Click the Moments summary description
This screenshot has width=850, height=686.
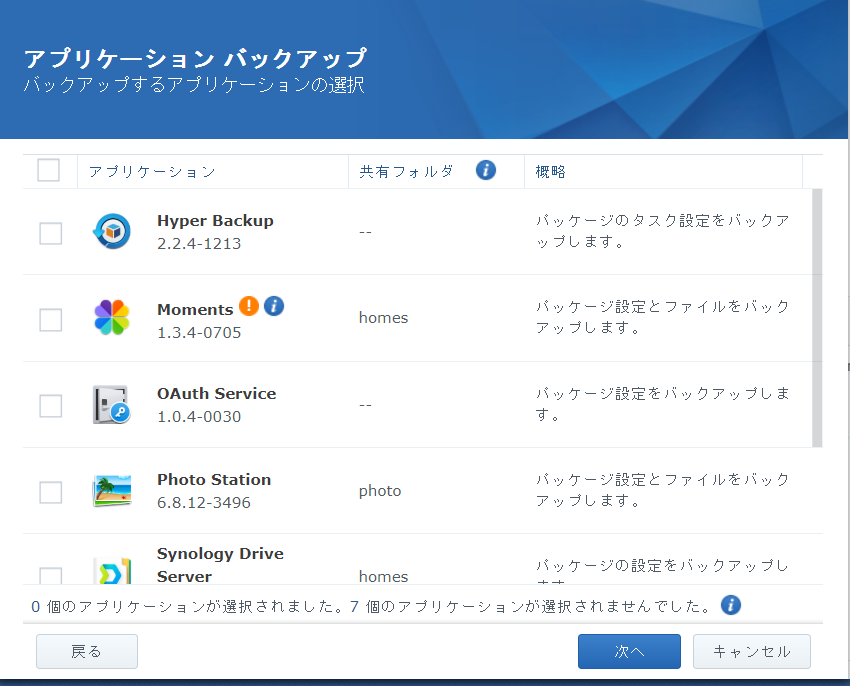[x=662, y=317]
